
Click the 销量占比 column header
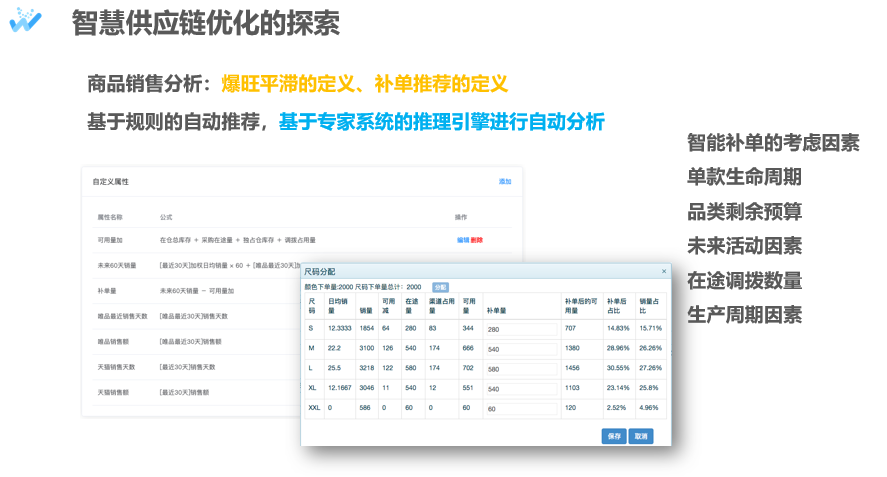pos(649,306)
